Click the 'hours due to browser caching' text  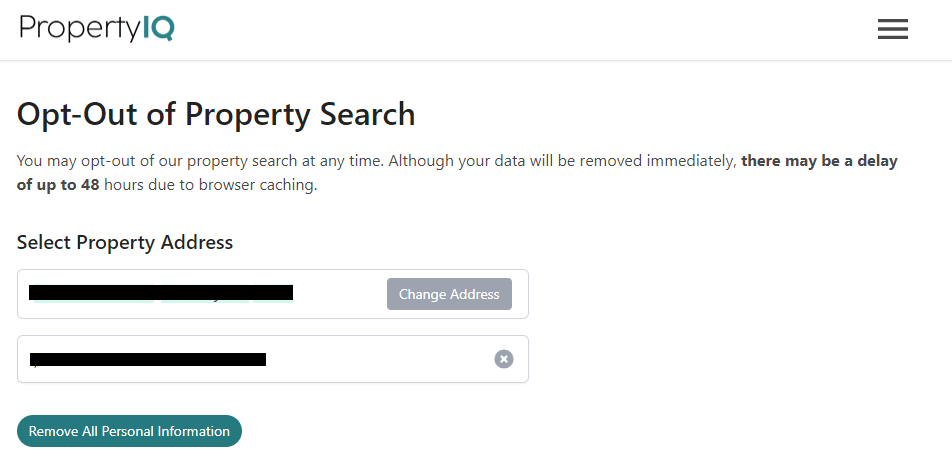click(x=210, y=186)
